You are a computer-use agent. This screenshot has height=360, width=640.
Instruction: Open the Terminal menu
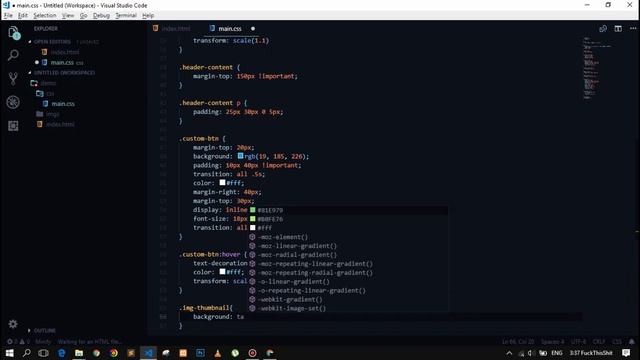coord(126,16)
